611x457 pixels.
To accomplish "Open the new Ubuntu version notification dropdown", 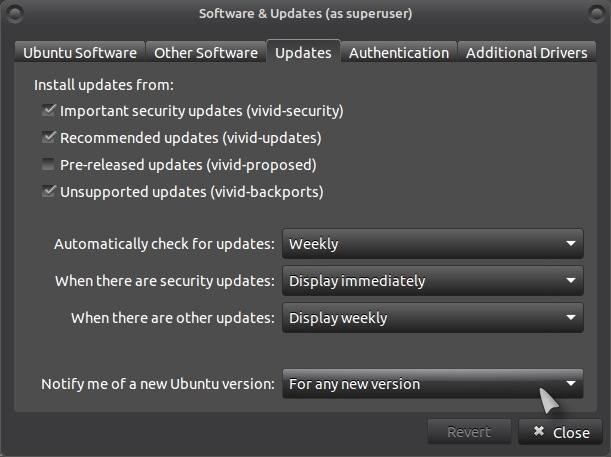I will 433,383.
